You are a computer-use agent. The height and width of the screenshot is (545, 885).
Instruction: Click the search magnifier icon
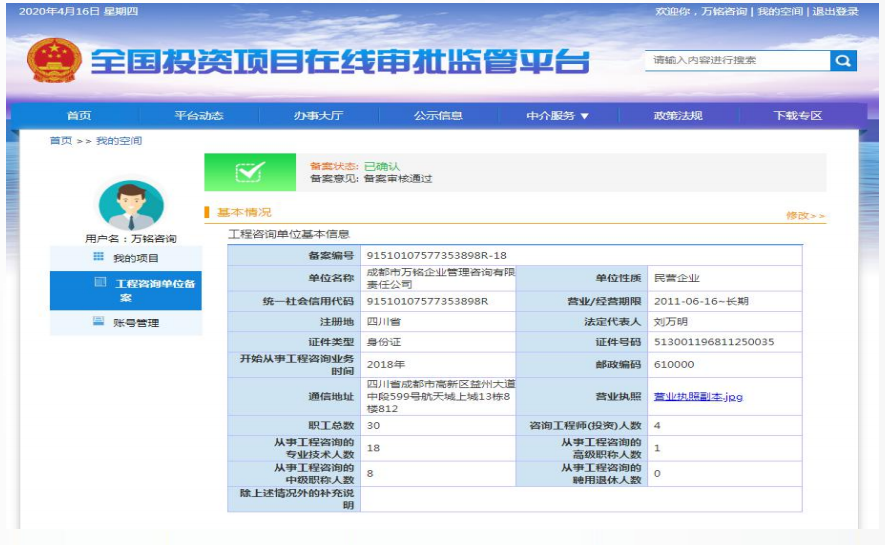(843, 61)
